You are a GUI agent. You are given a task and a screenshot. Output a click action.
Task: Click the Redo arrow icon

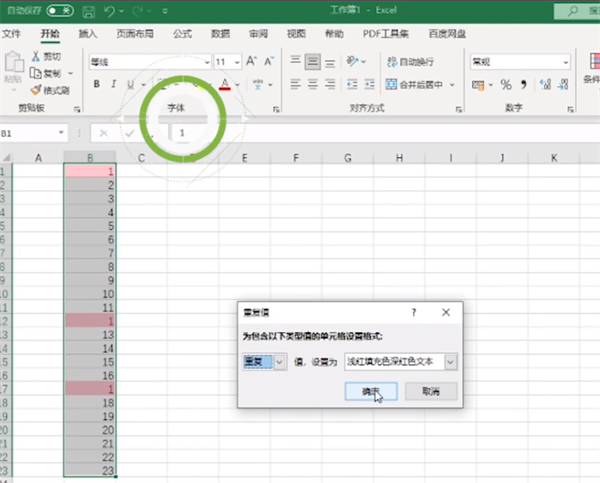[x=137, y=11]
